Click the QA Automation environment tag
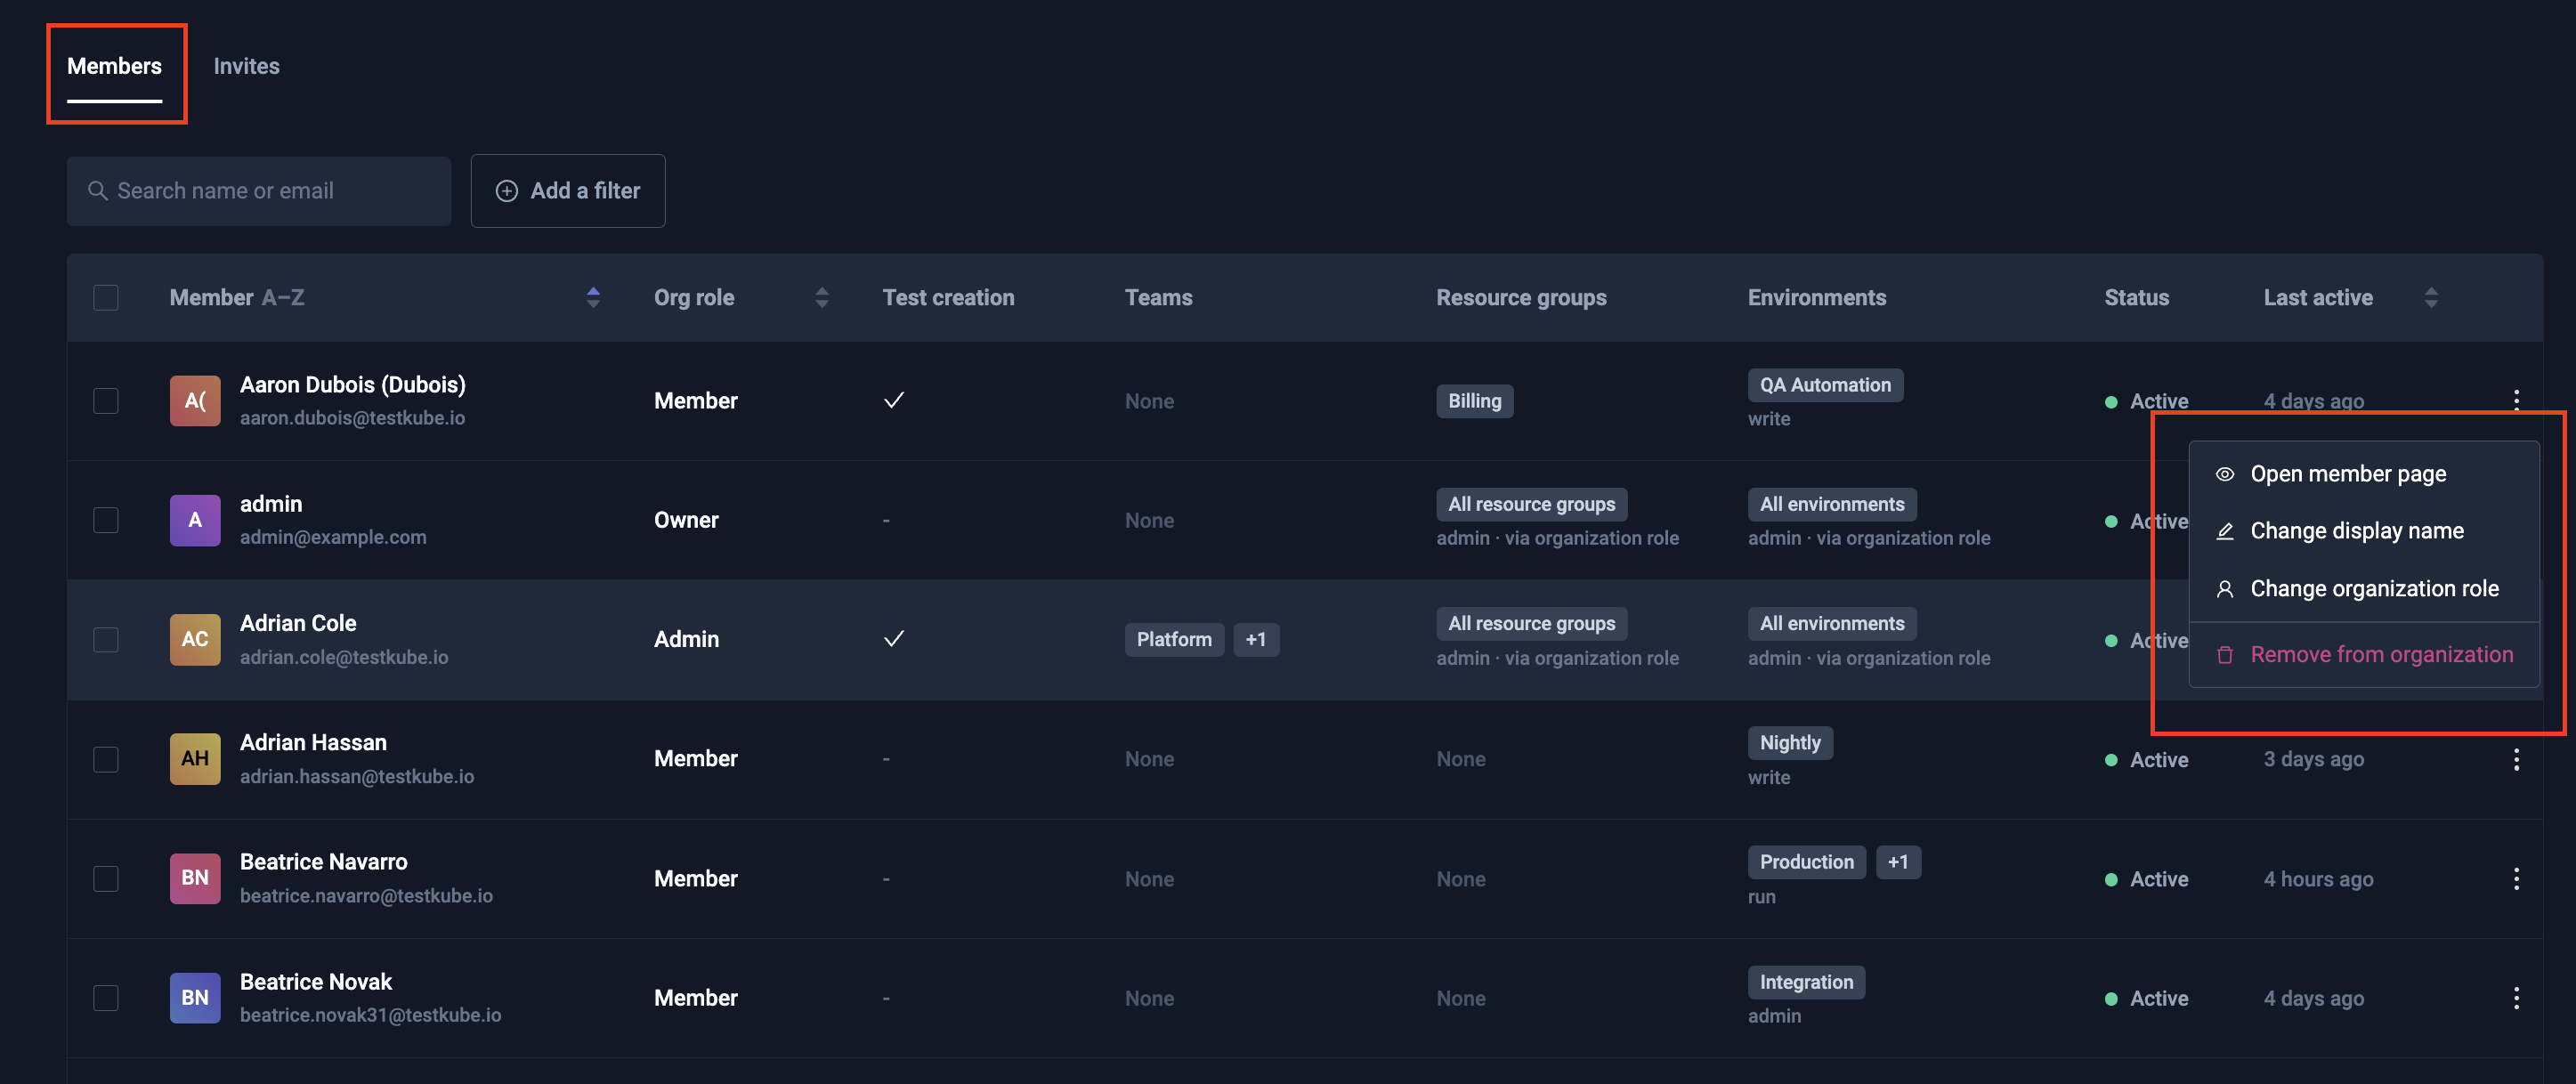The height and width of the screenshot is (1084, 2576). point(1825,385)
